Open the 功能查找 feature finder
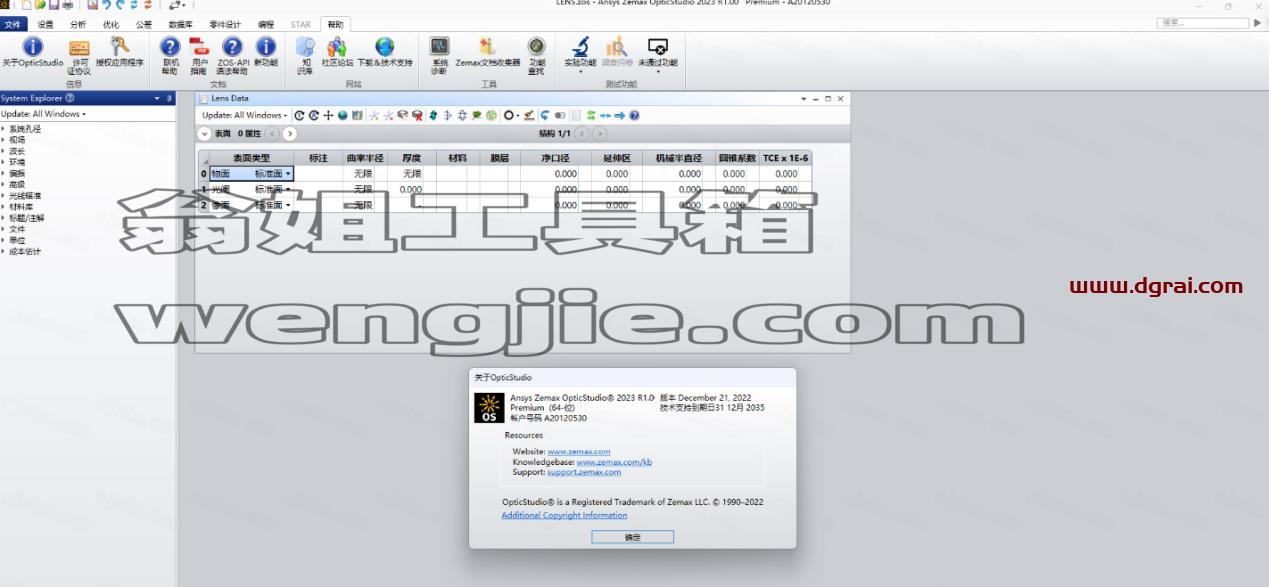Viewport: 1269px width, 587px height. pyautogui.click(x=537, y=56)
